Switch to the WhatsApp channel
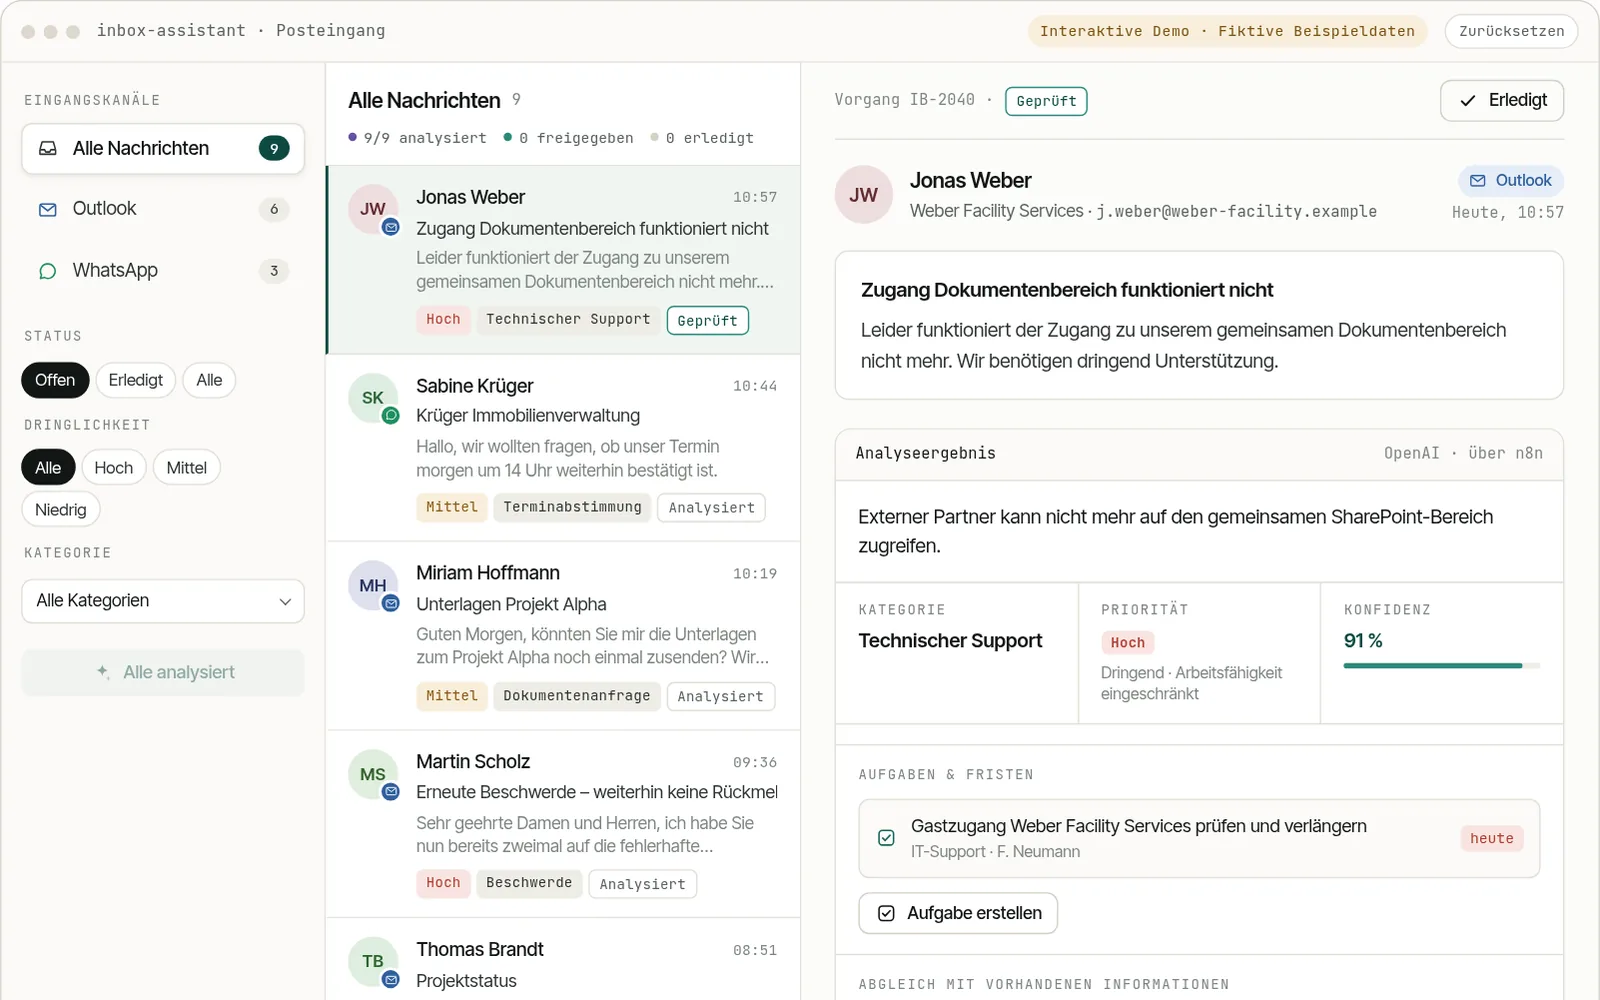The image size is (1600, 1000). pyautogui.click(x=163, y=271)
